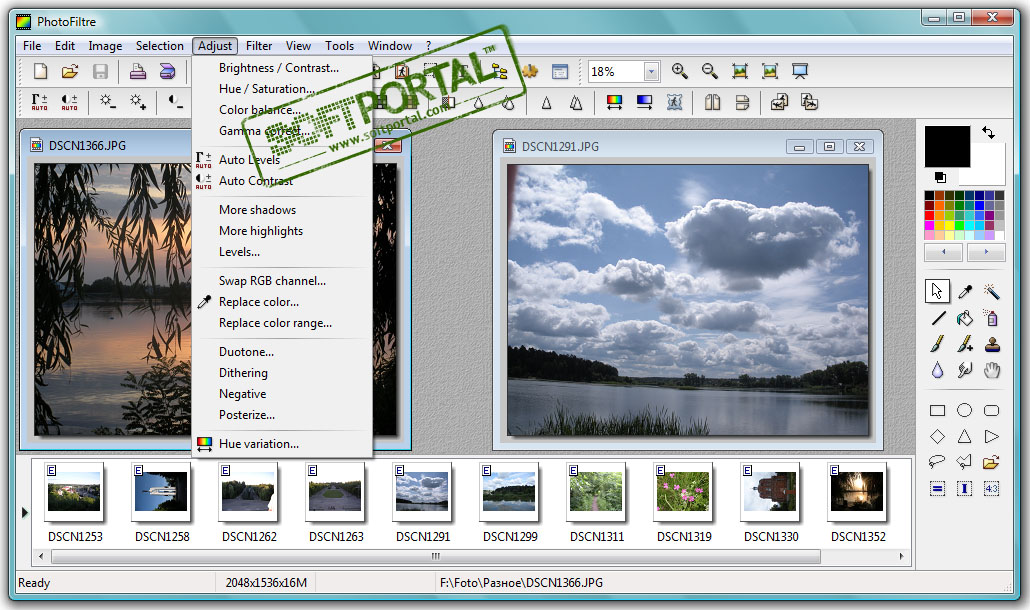Click the swap foreground background colors arrow
The height and width of the screenshot is (610, 1030).
pos(988,133)
